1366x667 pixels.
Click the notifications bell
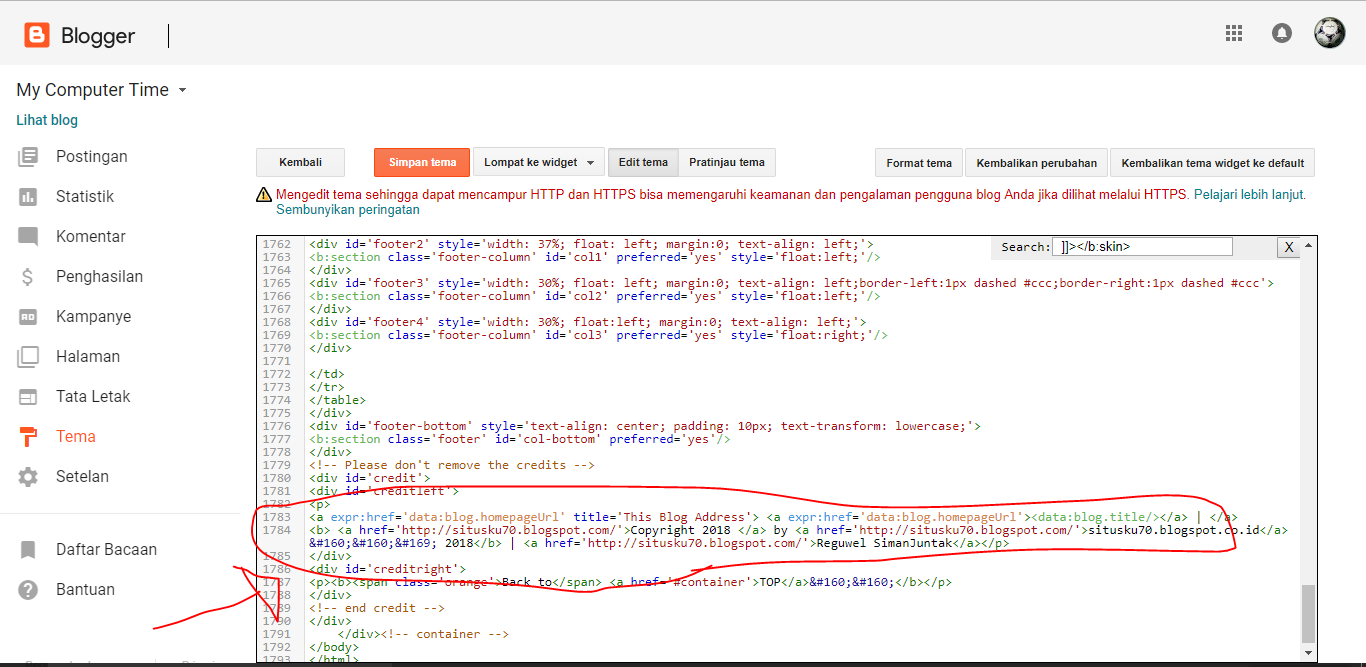1281,32
